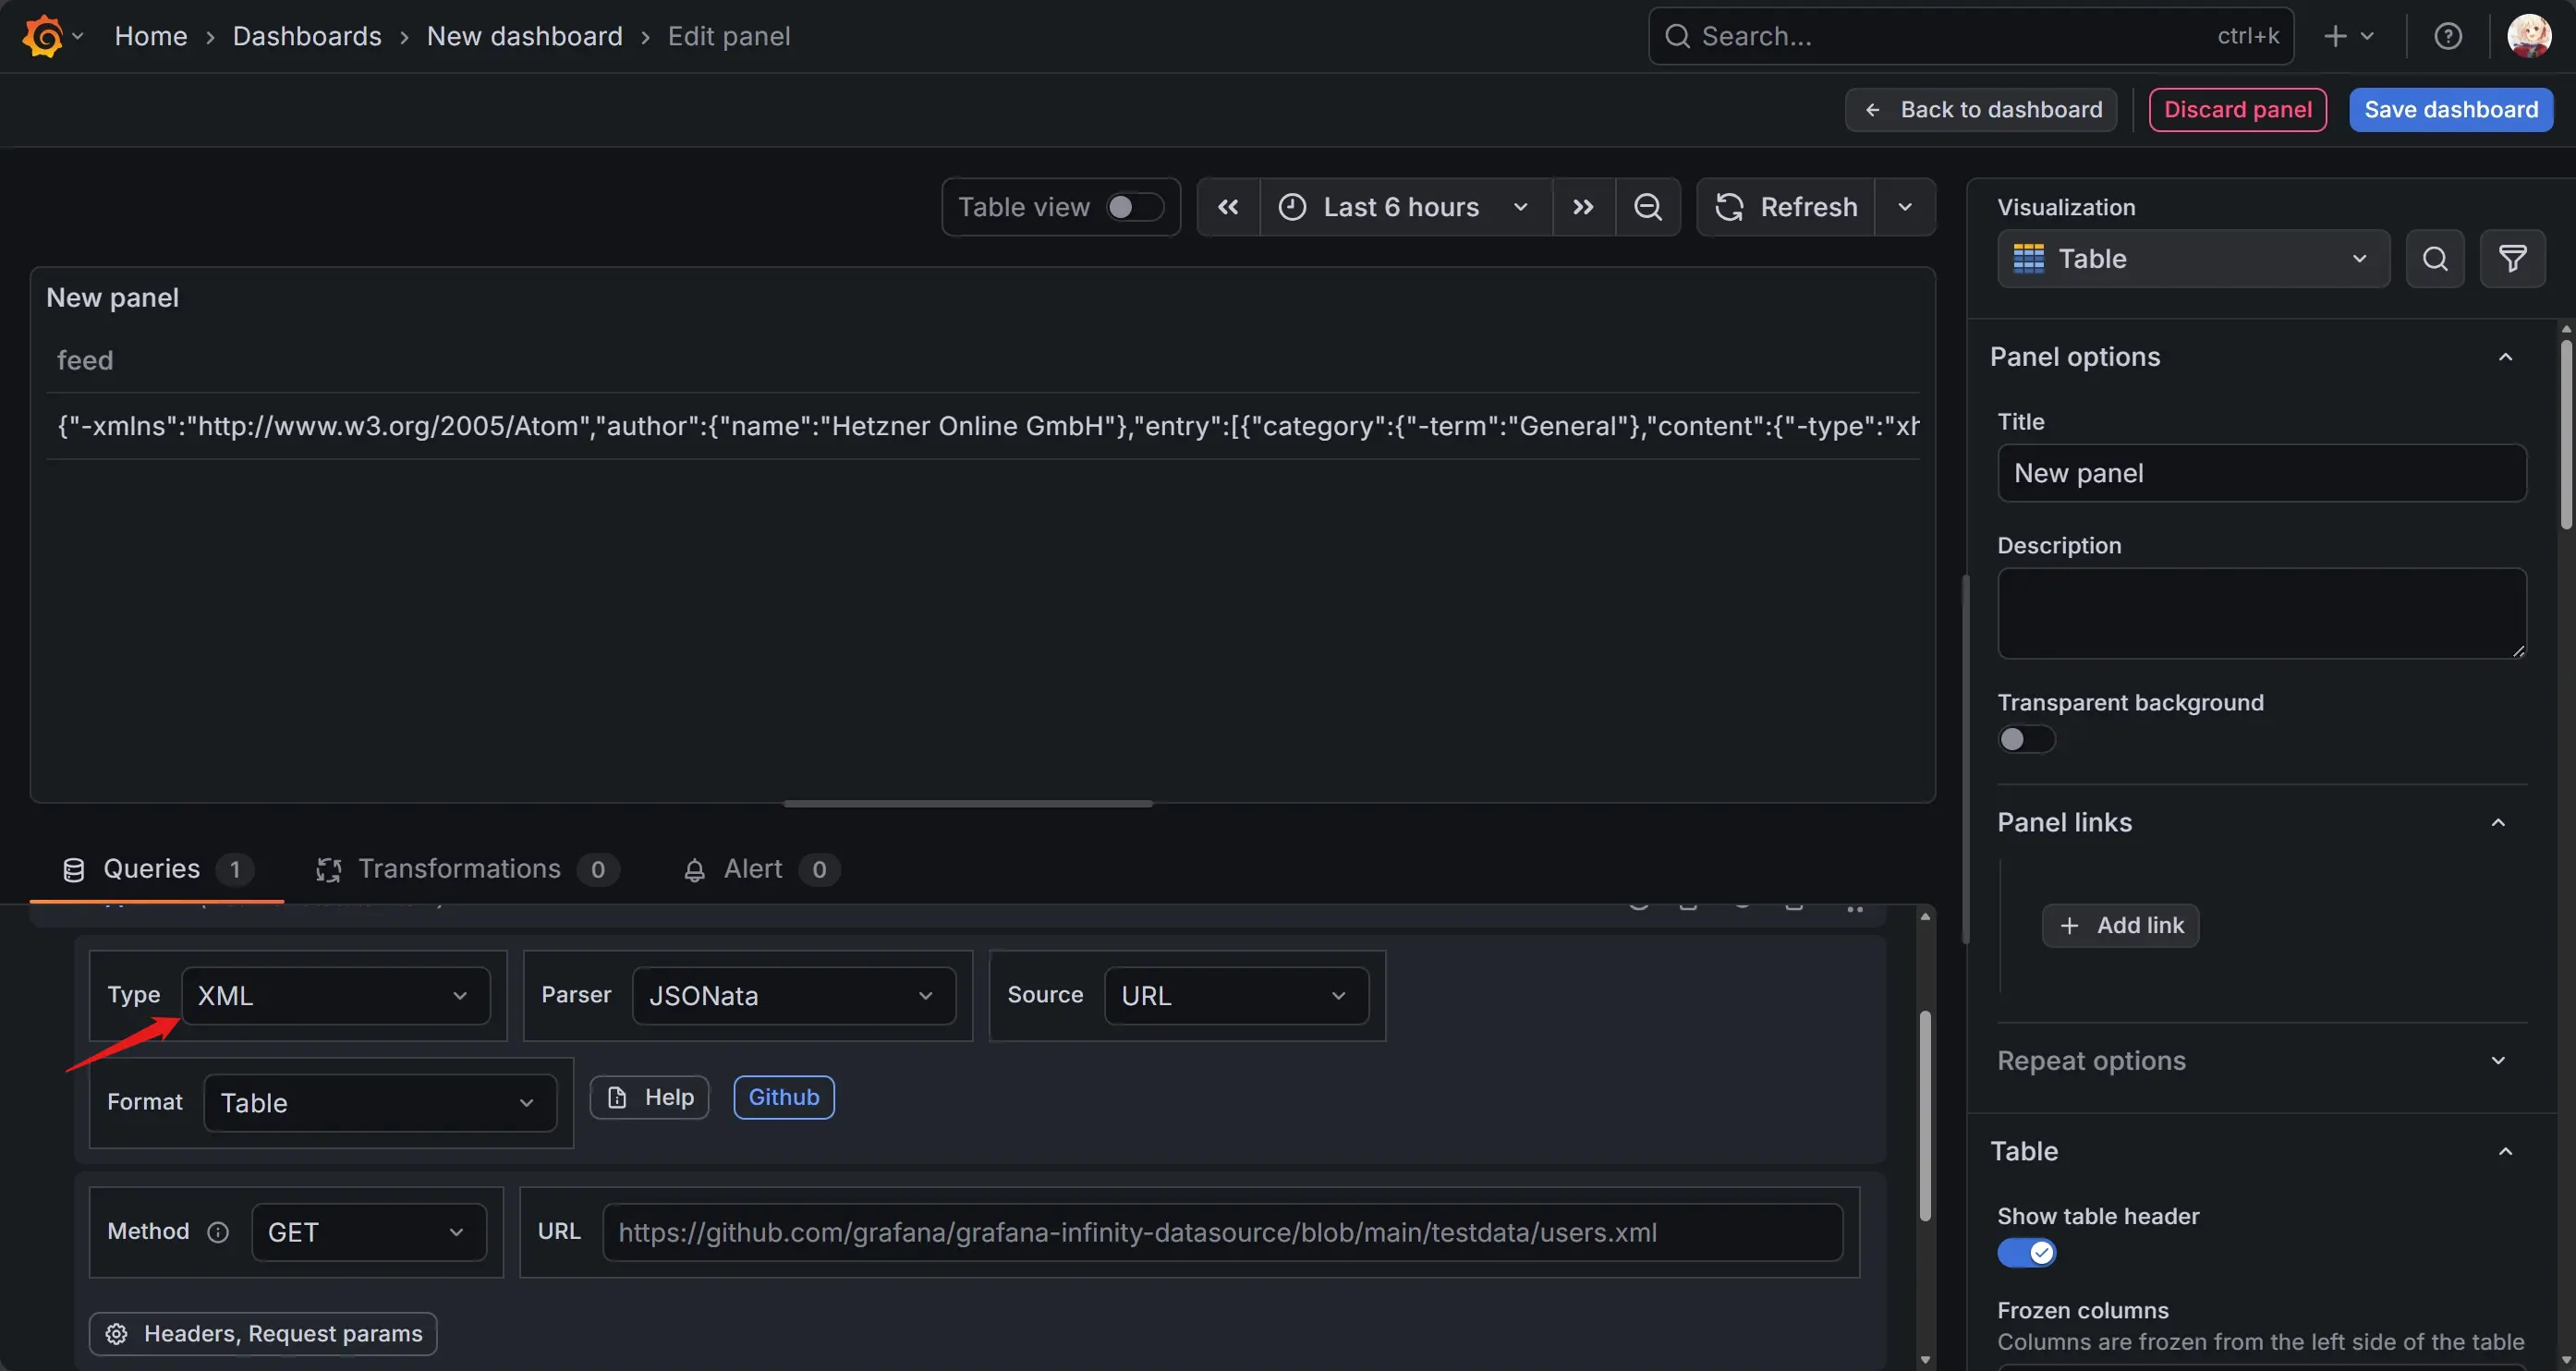Open the Type XML dropdown
The image size is (2576, 1371).
(x=335, y=996)
